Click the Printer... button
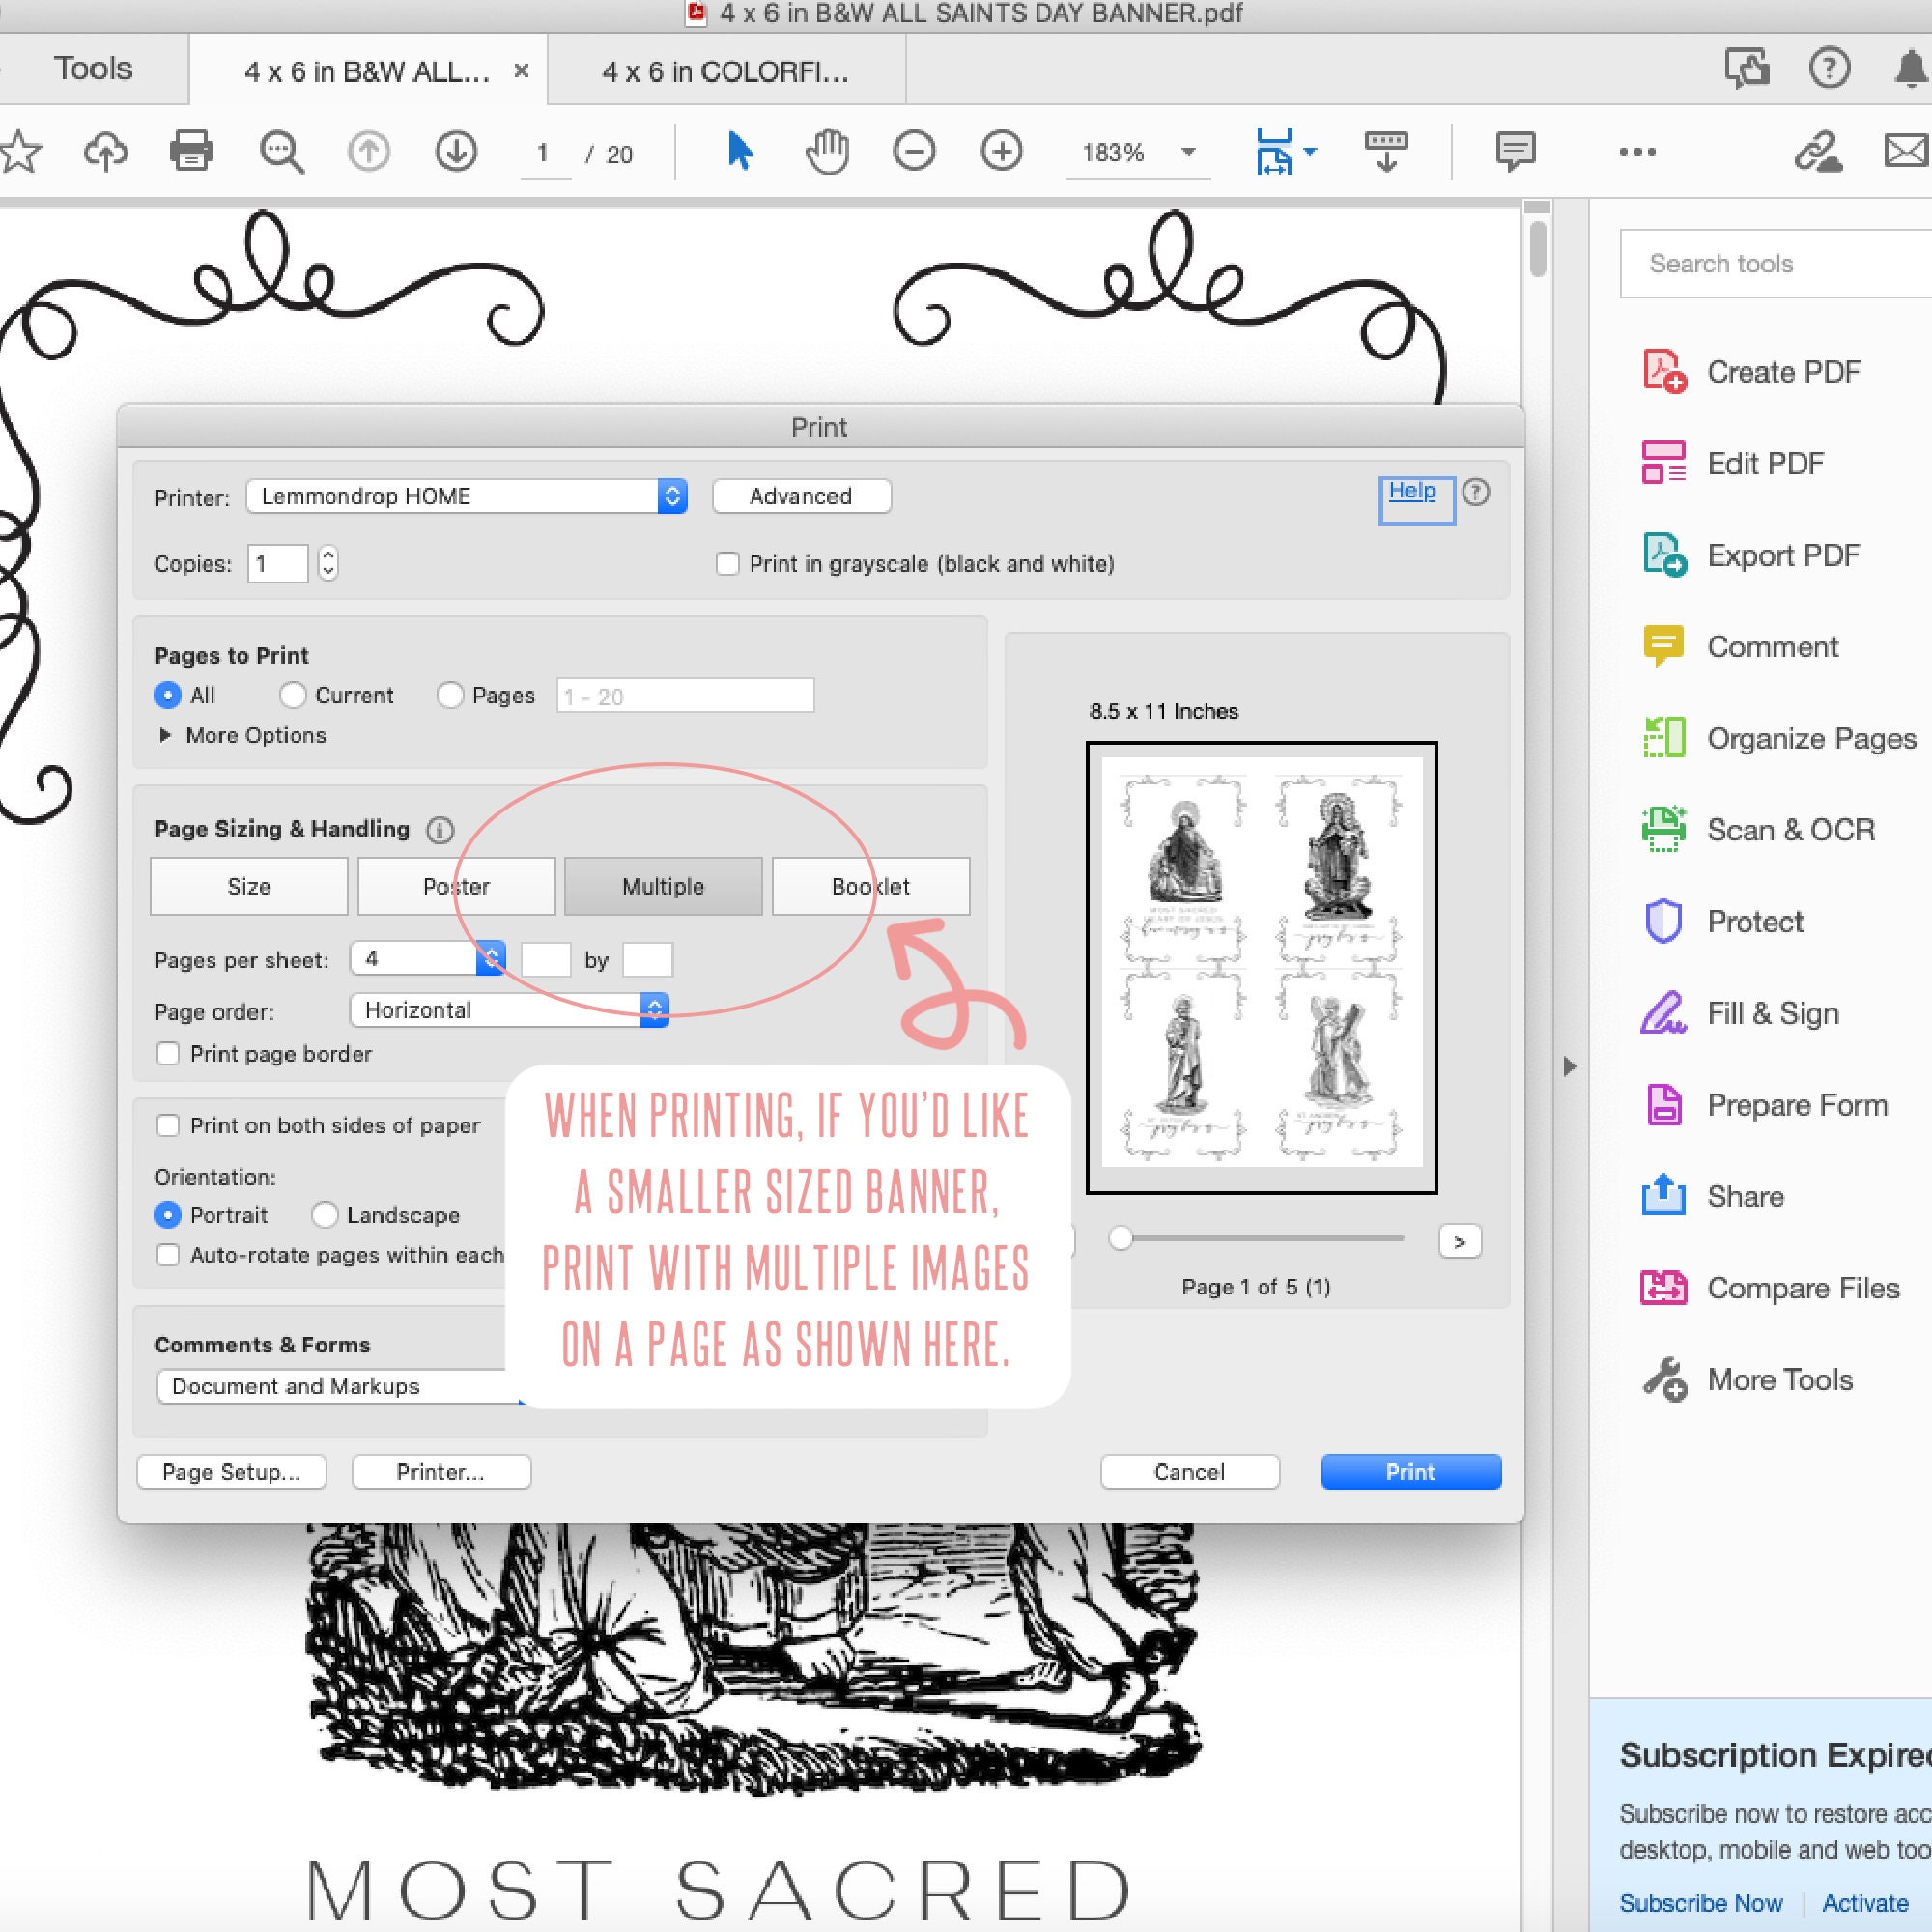The height and width of the screenshot is (1932, 1932). [x=441, y=1472]
